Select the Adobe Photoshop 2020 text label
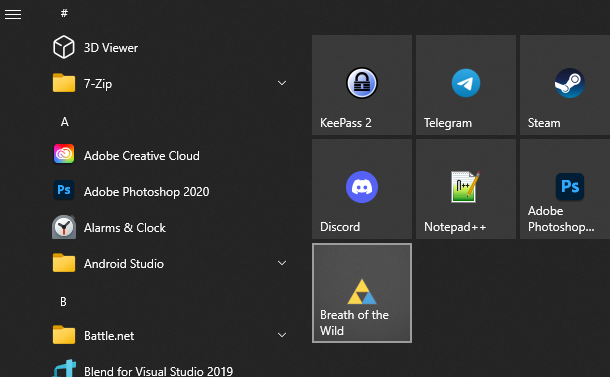The image size is (610, 377). pos(147,192)
